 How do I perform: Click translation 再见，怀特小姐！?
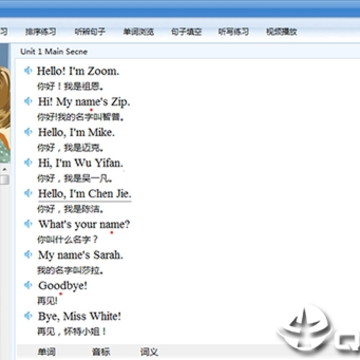point(72,332)
